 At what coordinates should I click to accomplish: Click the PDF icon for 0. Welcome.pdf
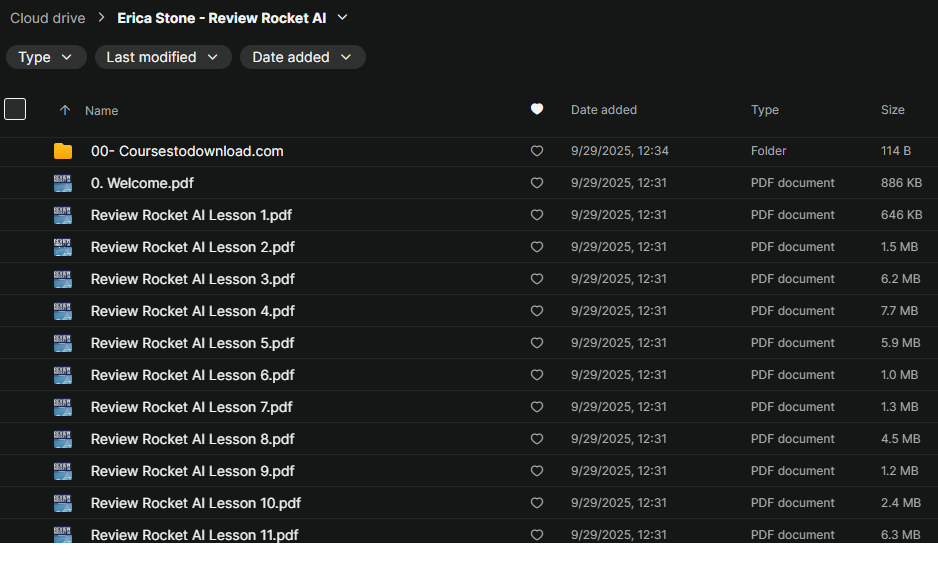click(x=63, y=183)
